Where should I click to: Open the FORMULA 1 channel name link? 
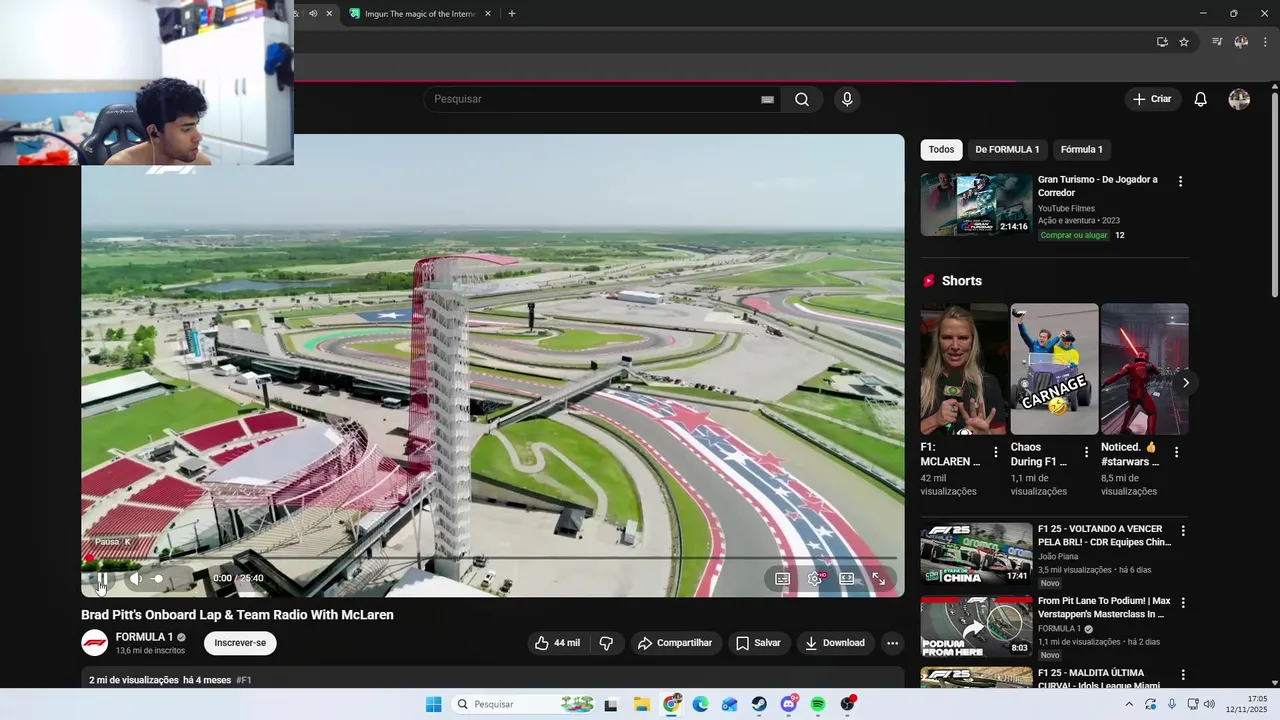coord(144,637)
